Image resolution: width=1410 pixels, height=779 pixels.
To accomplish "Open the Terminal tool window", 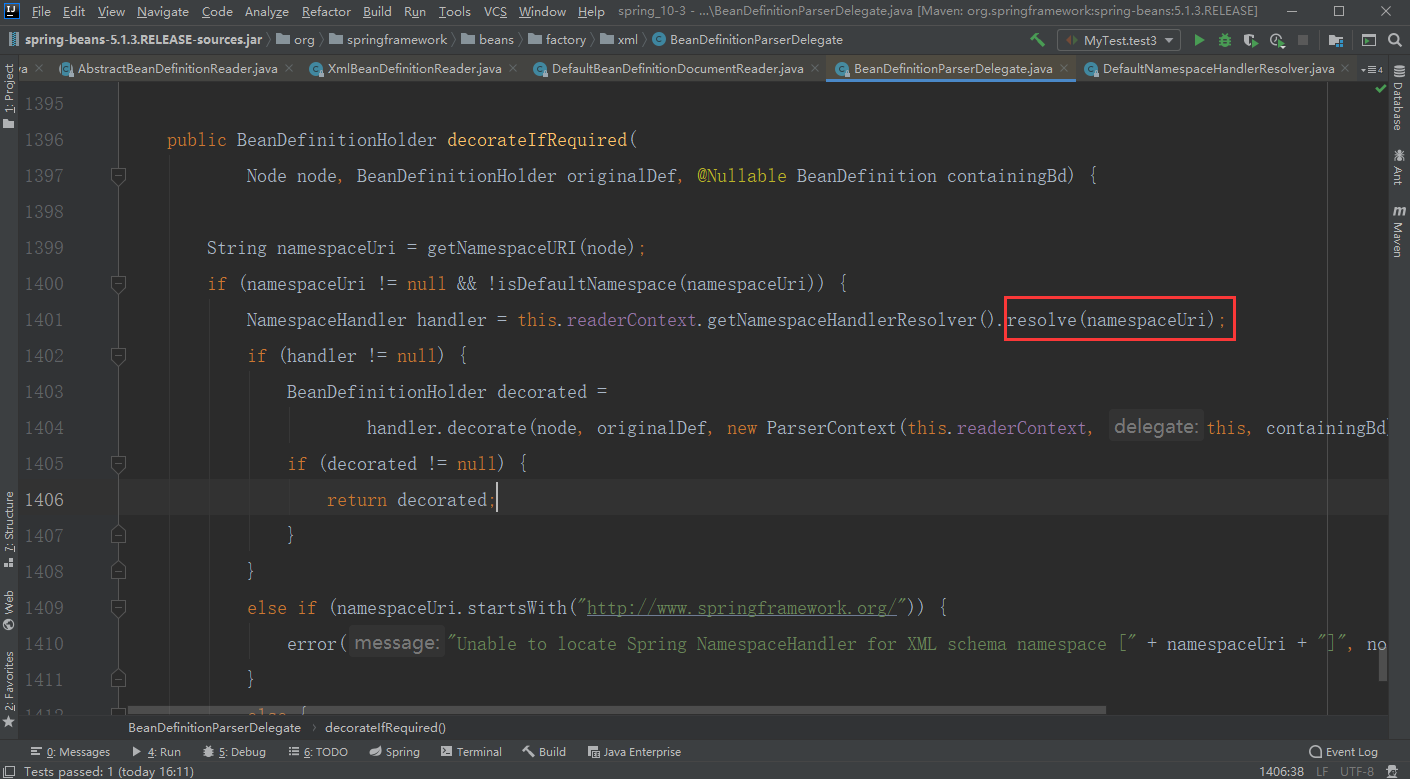I will tap(471, 752).
